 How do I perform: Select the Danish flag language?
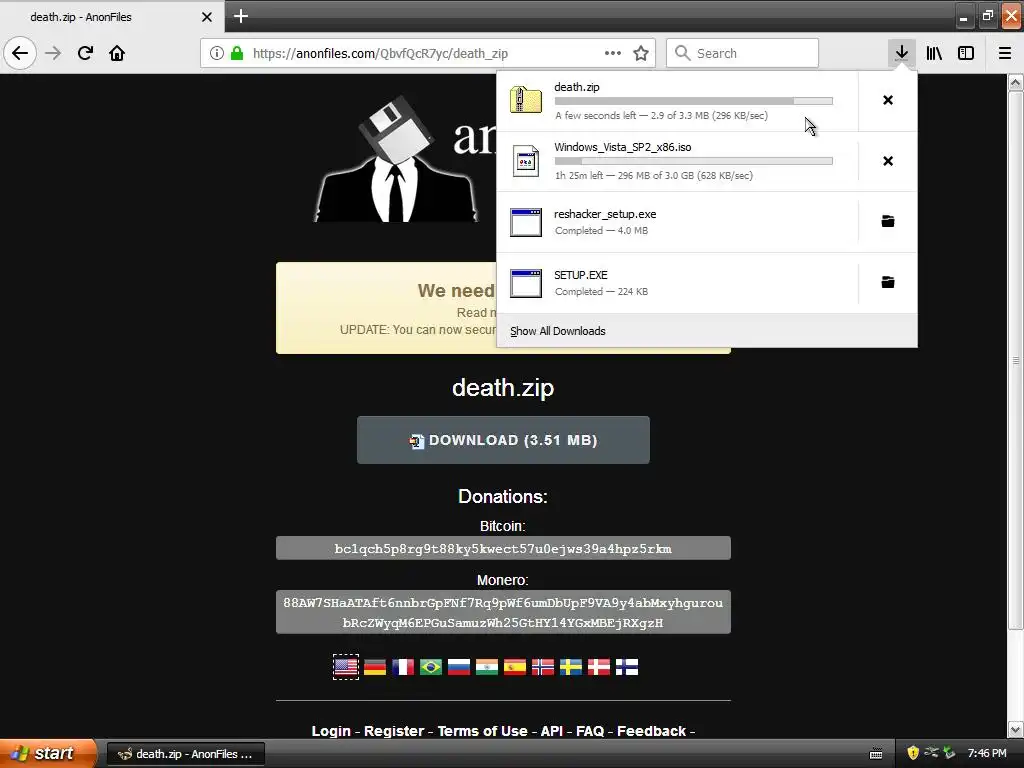[x=599, y=667]
